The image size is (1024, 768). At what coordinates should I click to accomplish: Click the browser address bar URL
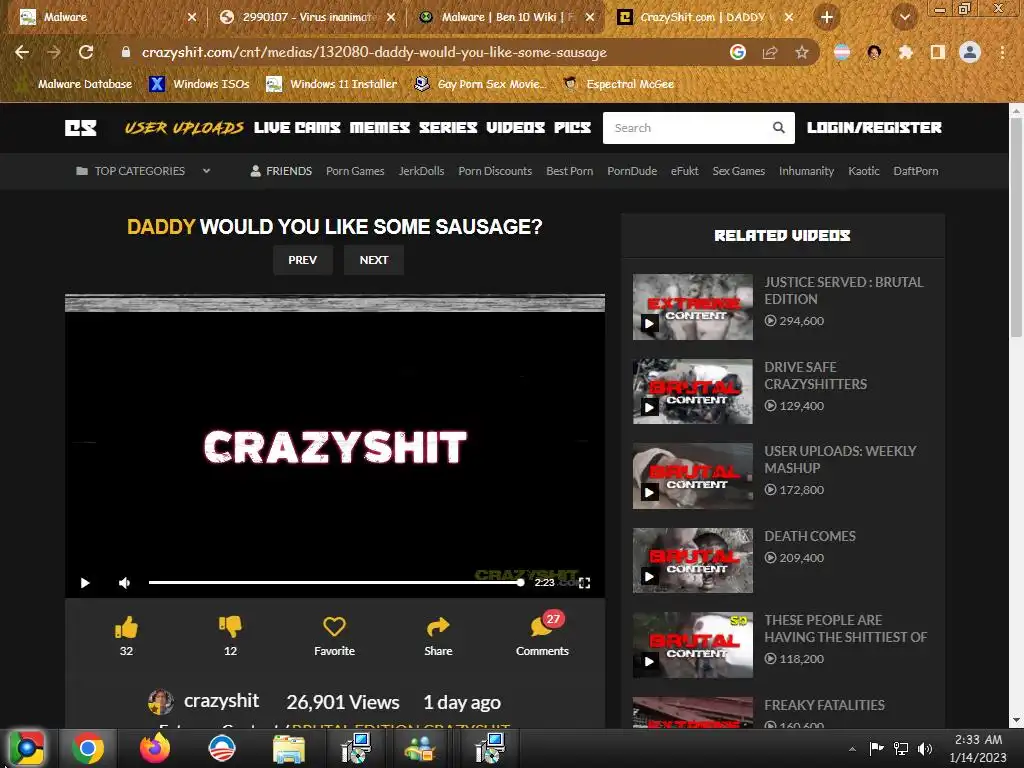tap(374, 52)
